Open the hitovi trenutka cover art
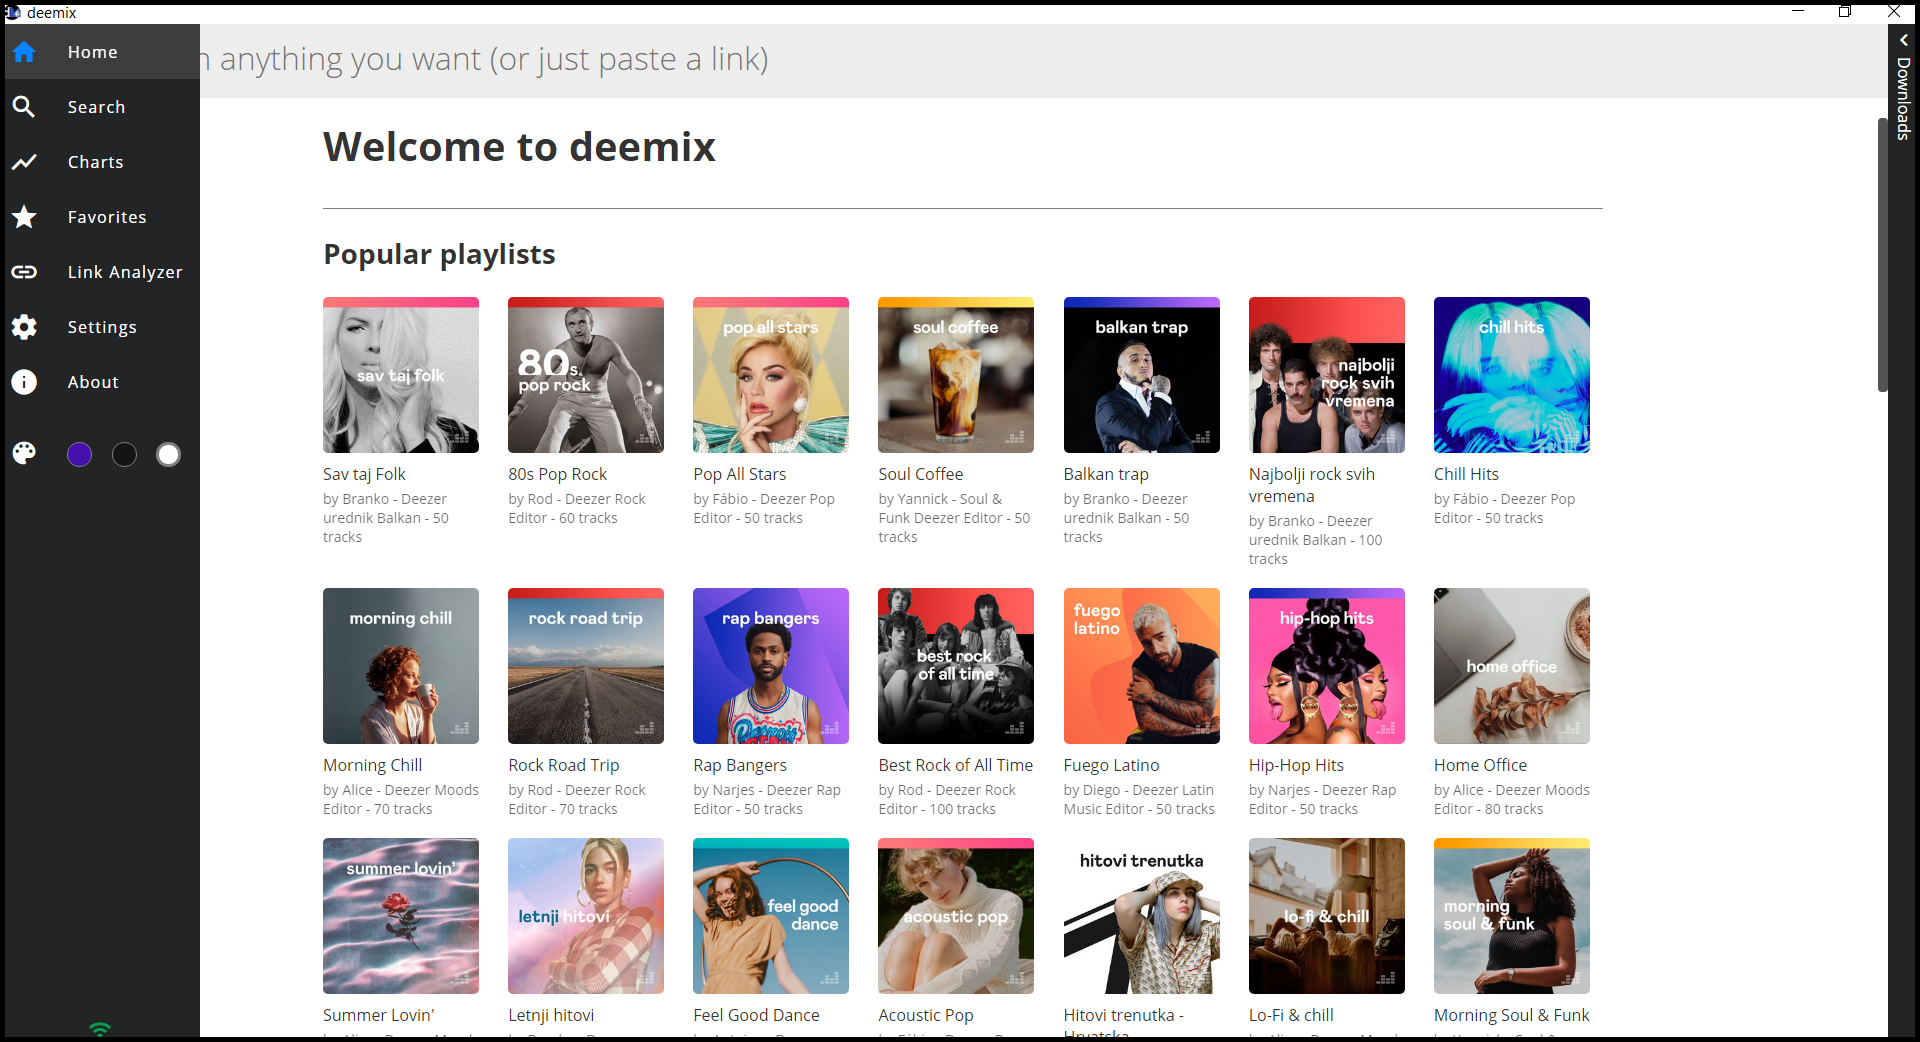The height and width of the screenshot is (1042, 1920). pos(1142,916)
